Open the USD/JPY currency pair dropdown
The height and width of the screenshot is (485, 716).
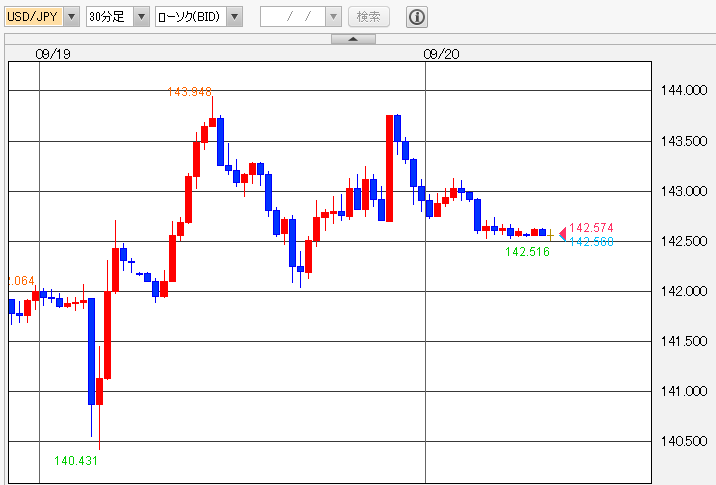71,17
